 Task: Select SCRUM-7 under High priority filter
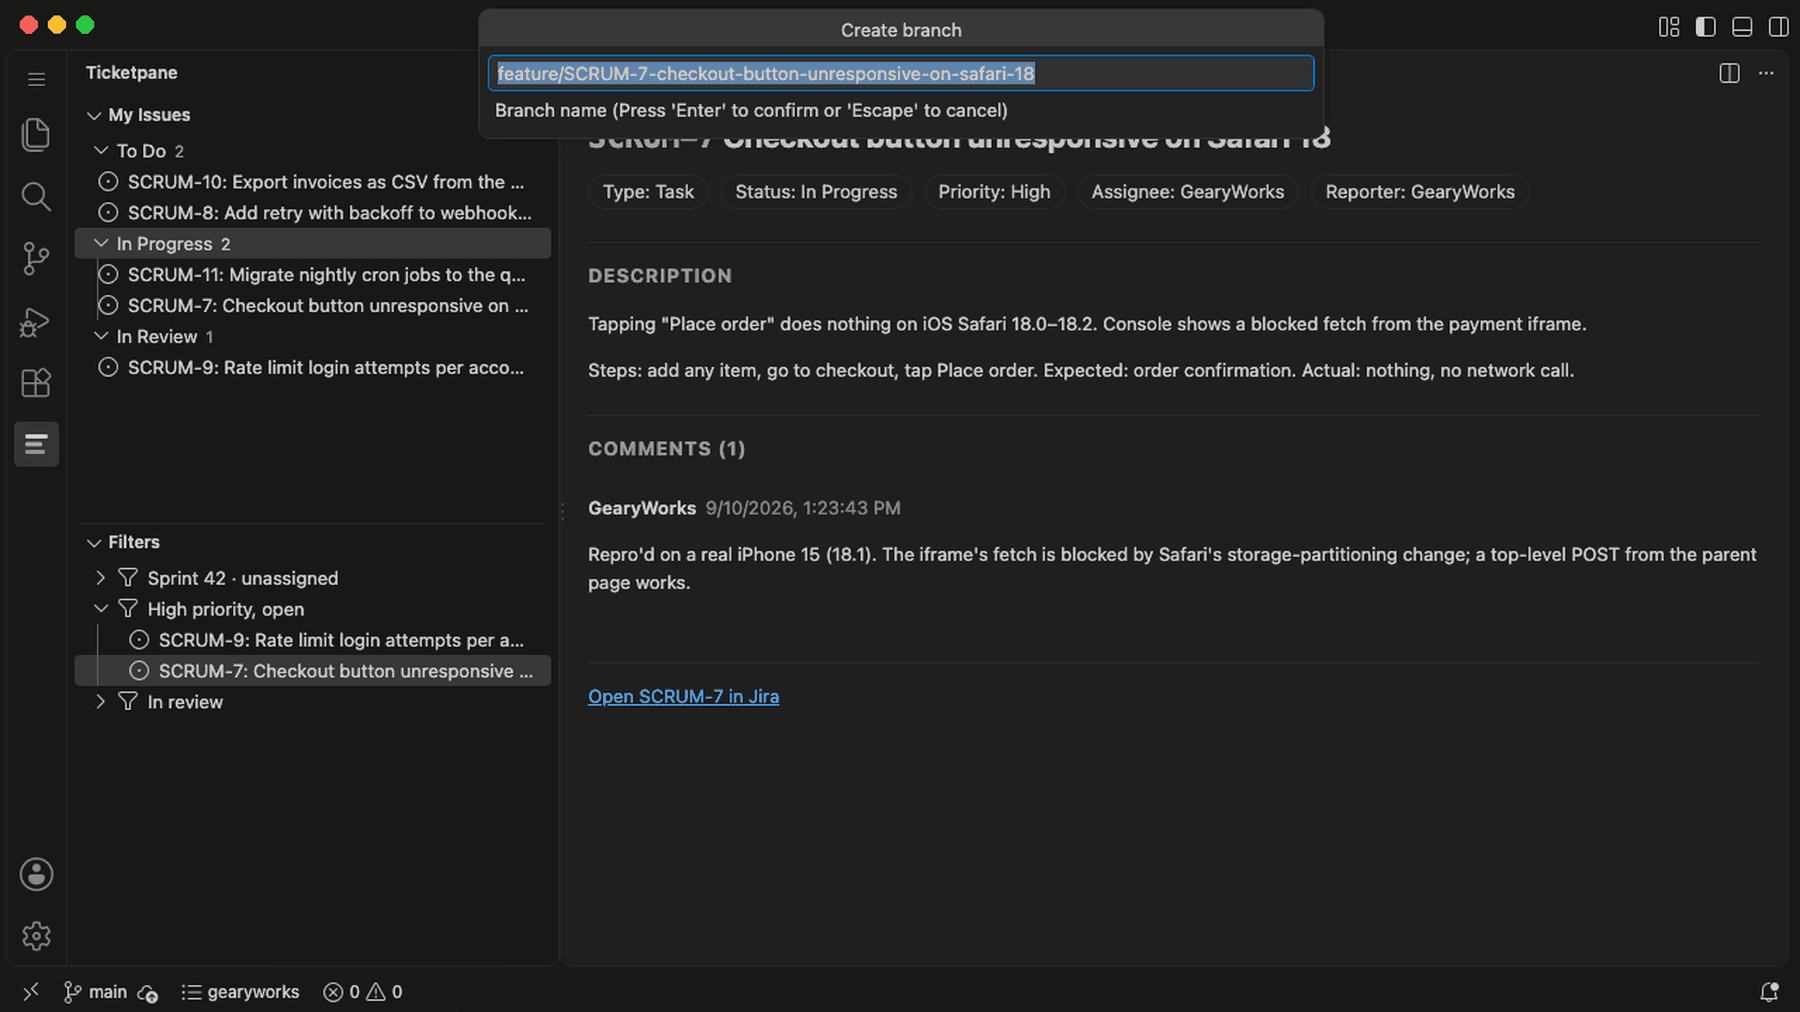(313, 671)
